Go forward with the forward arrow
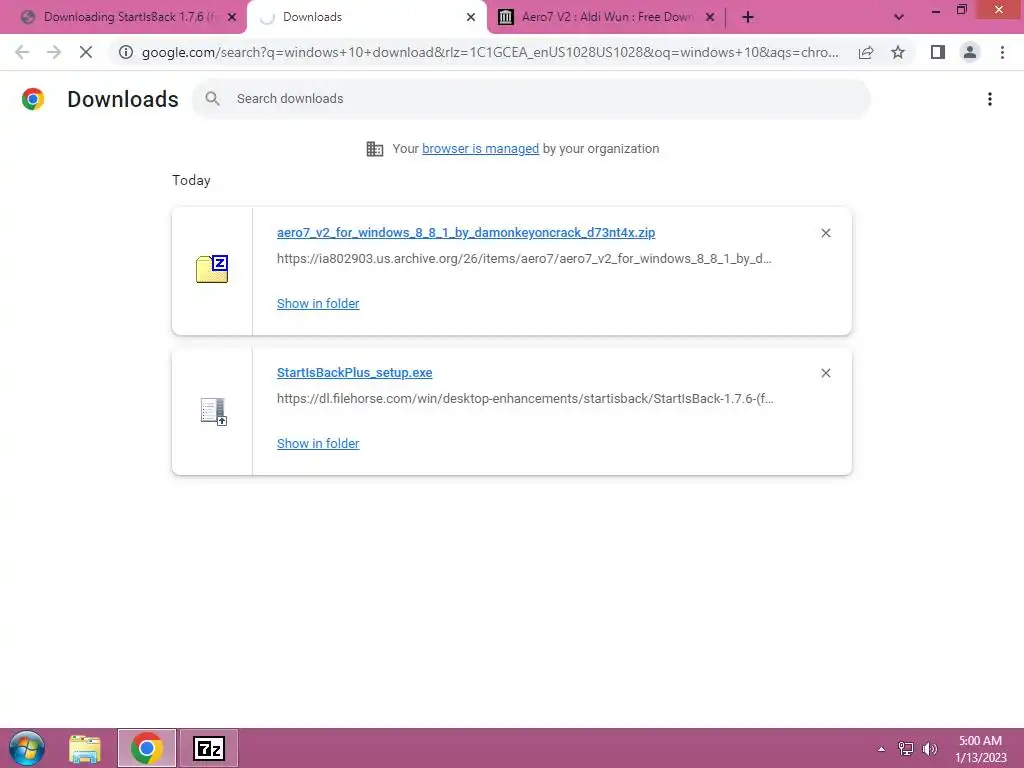 54,52
